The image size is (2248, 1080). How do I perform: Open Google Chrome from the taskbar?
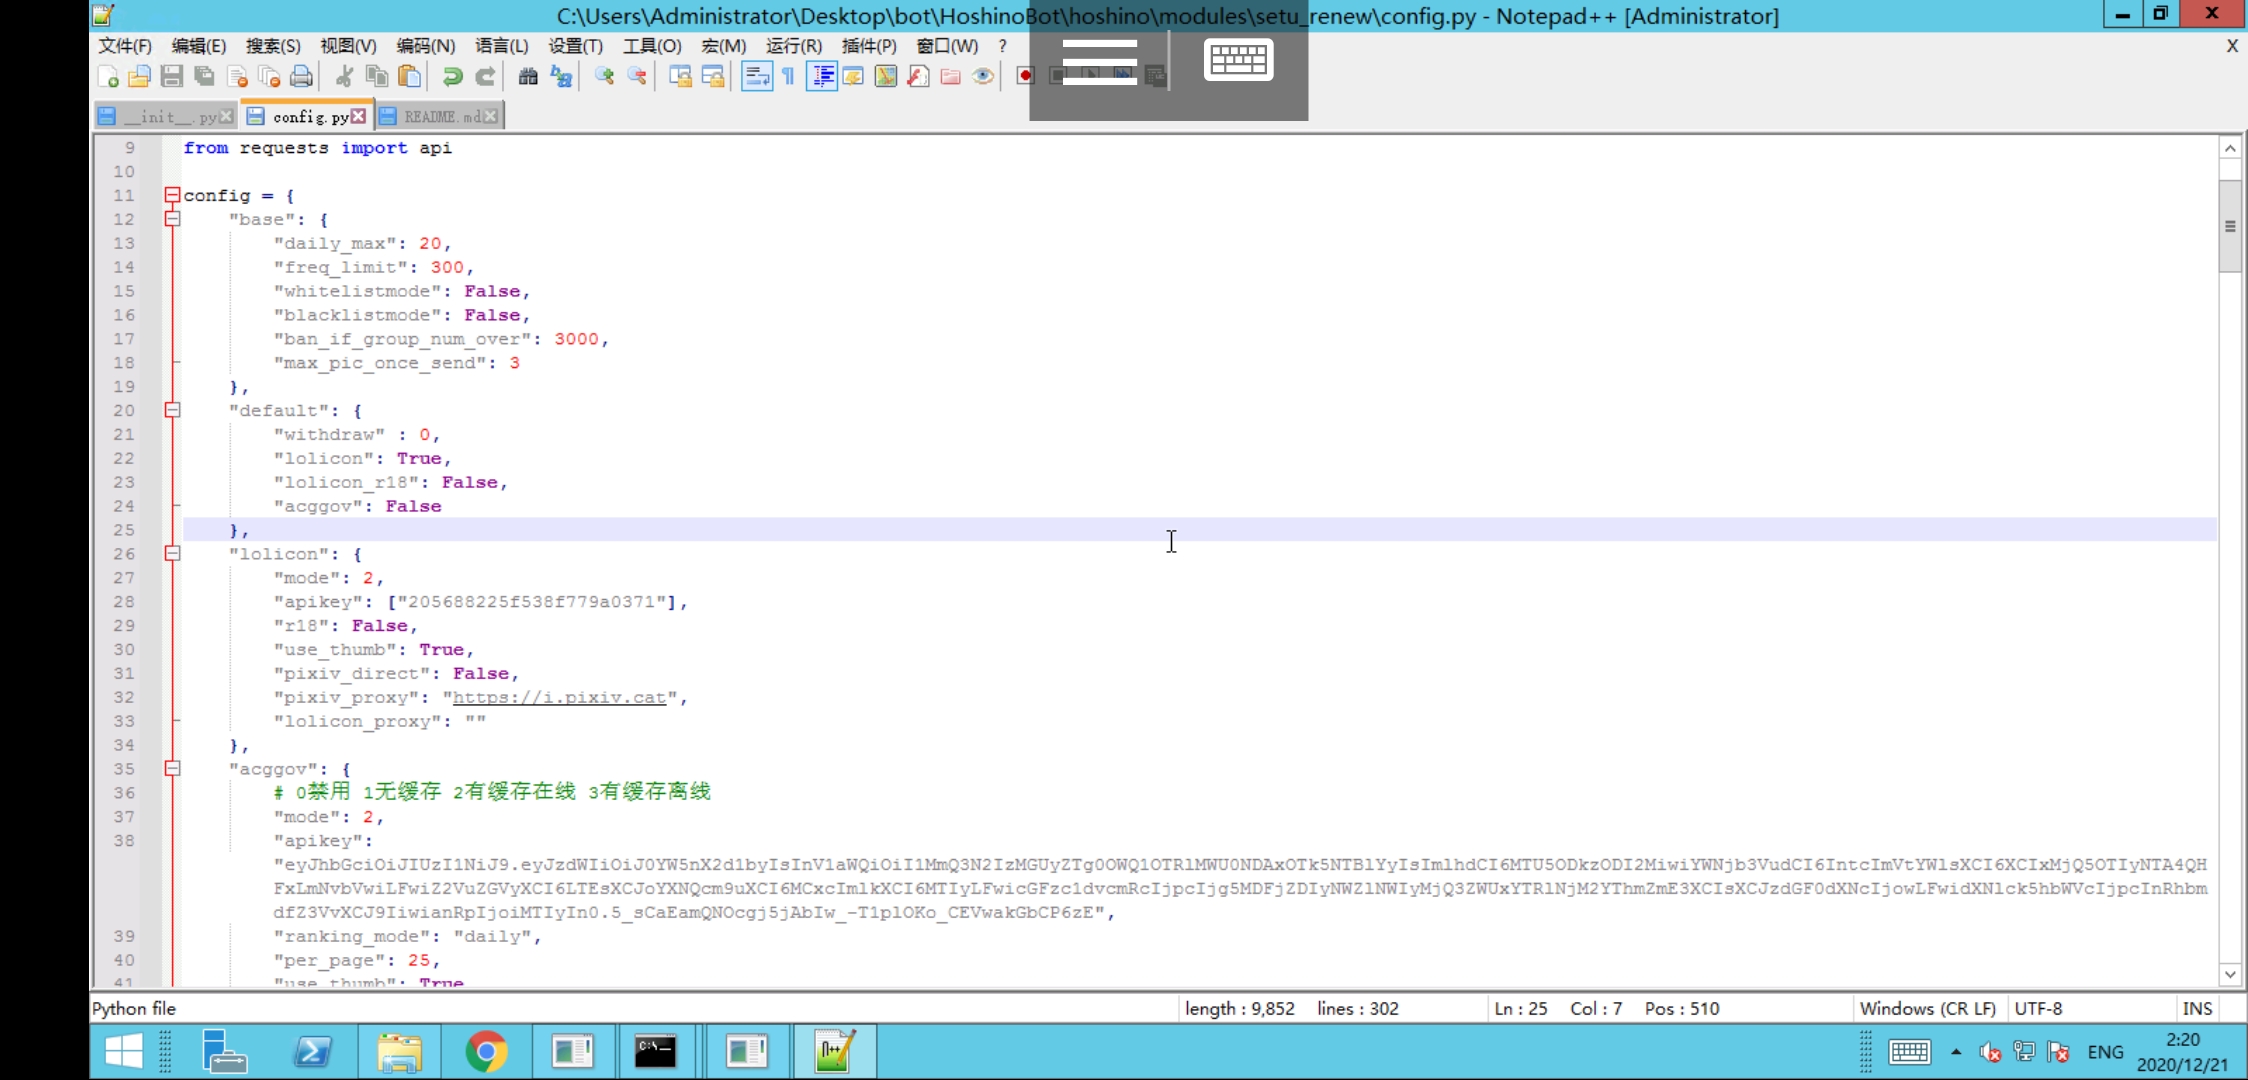(x=487, y=1052)
